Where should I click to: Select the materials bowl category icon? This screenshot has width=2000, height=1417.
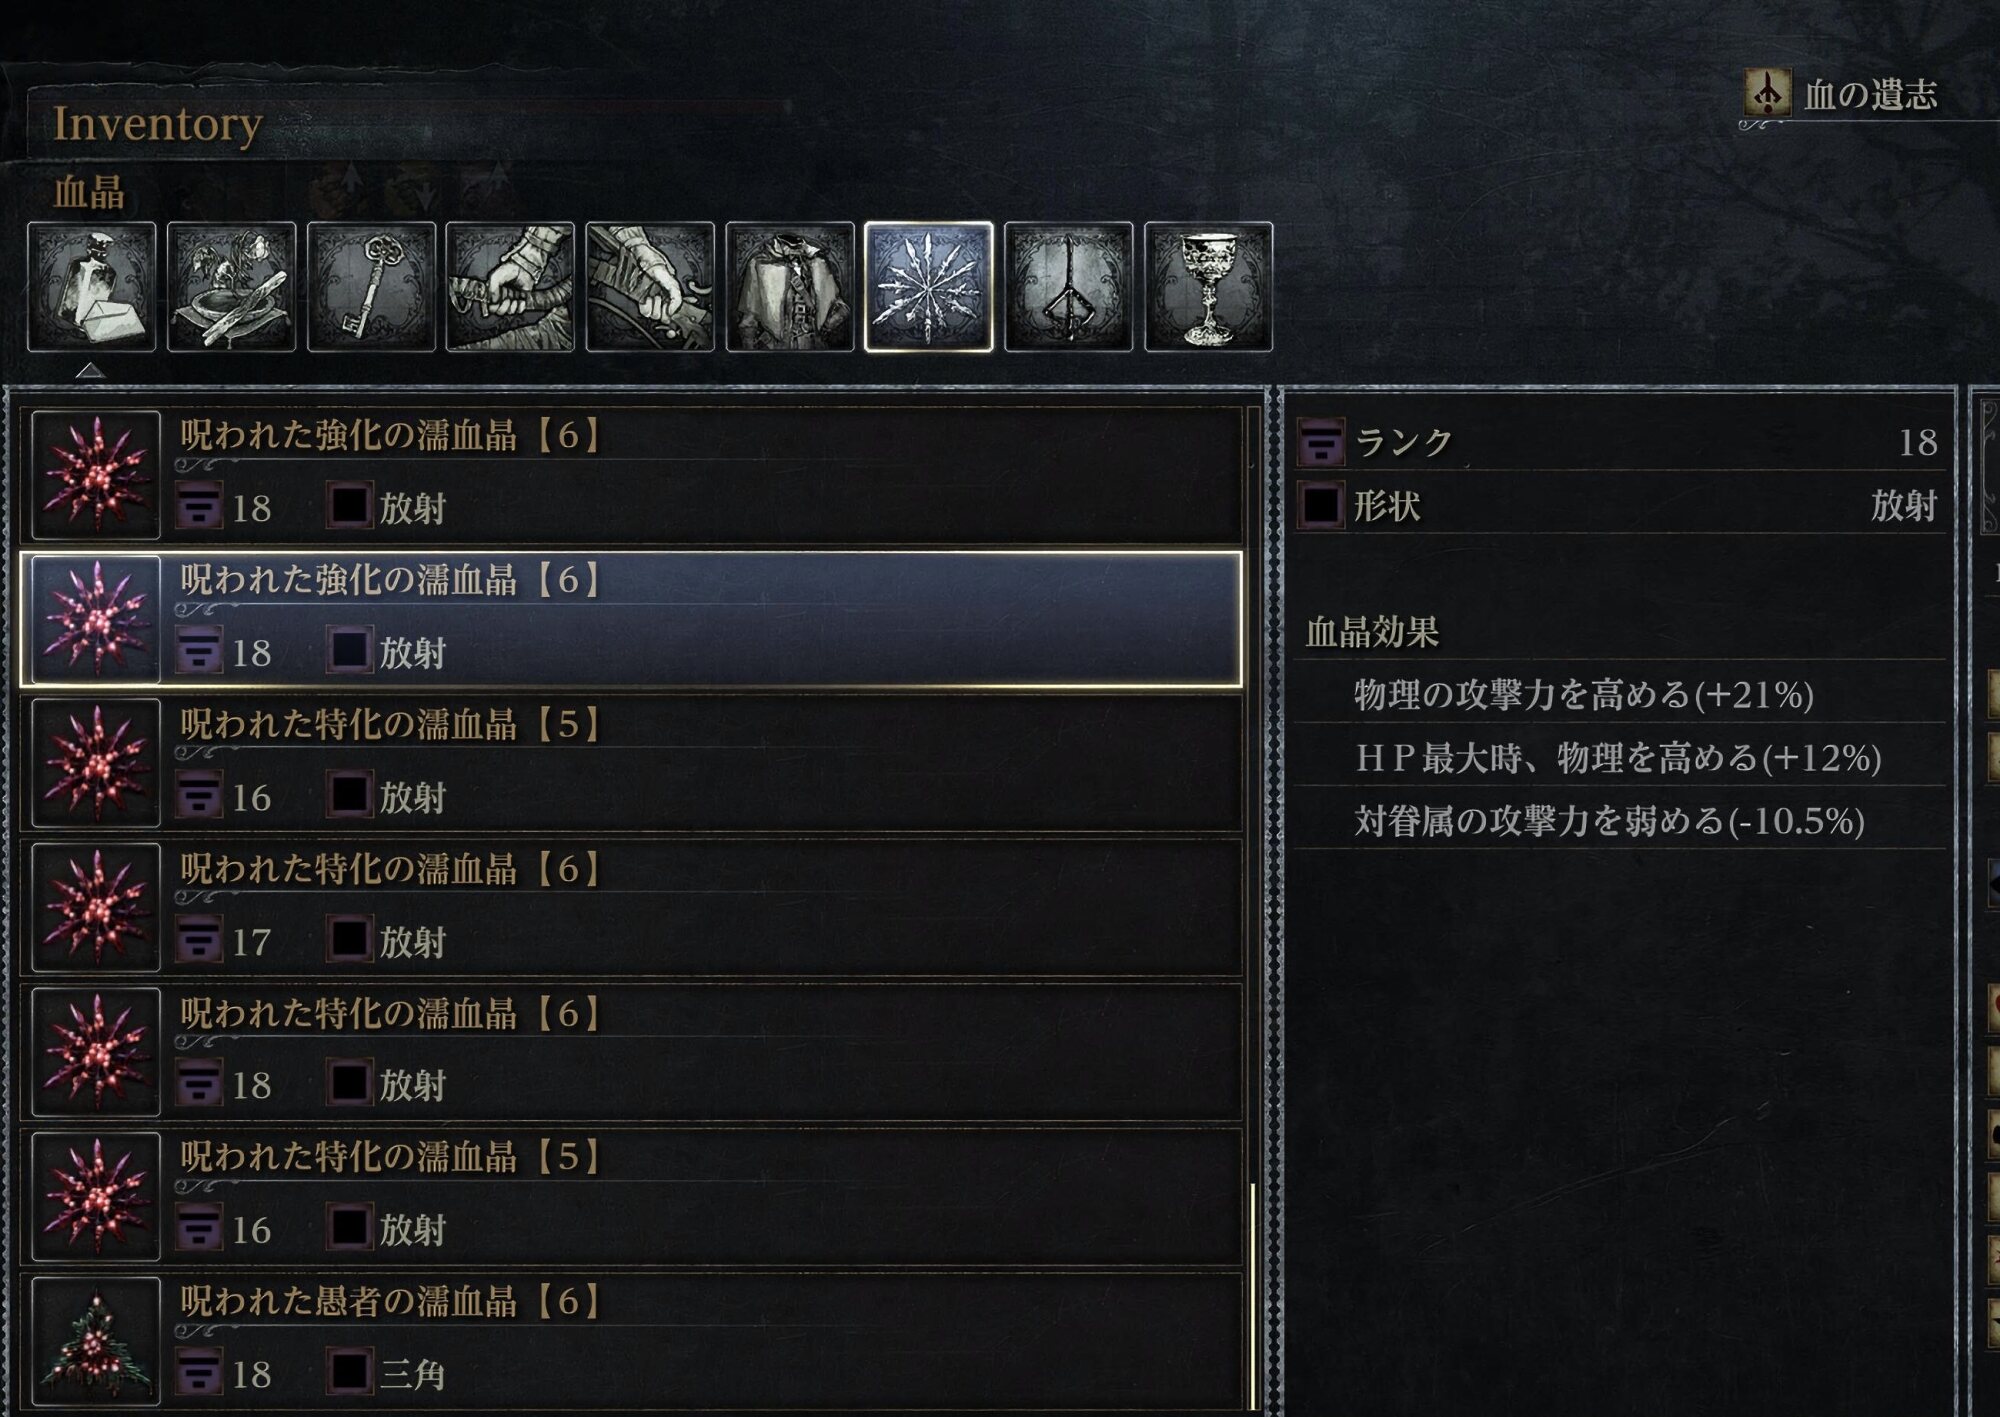pyautogui.click(x=231, y=287)
